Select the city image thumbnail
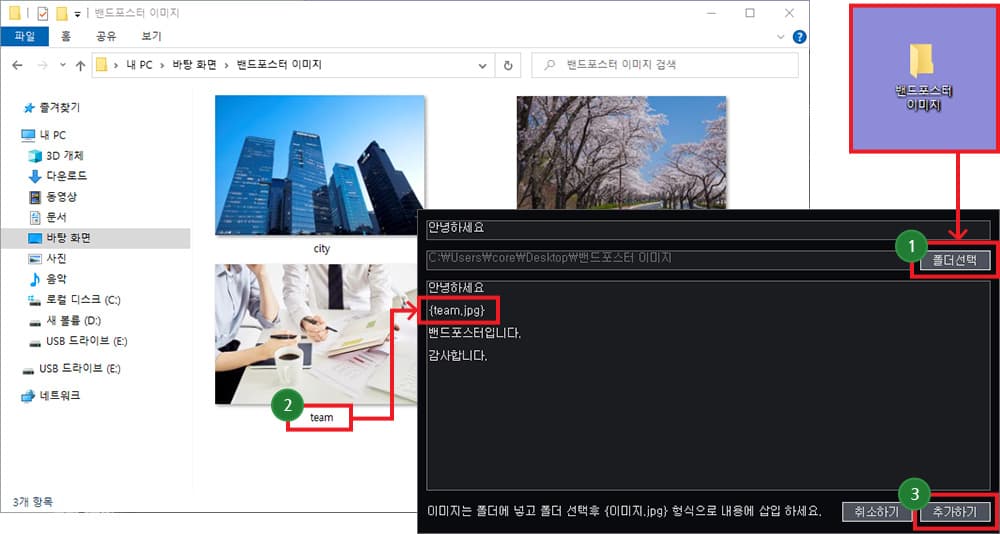This screenshot has width=1000, height=534. point(320,165)
